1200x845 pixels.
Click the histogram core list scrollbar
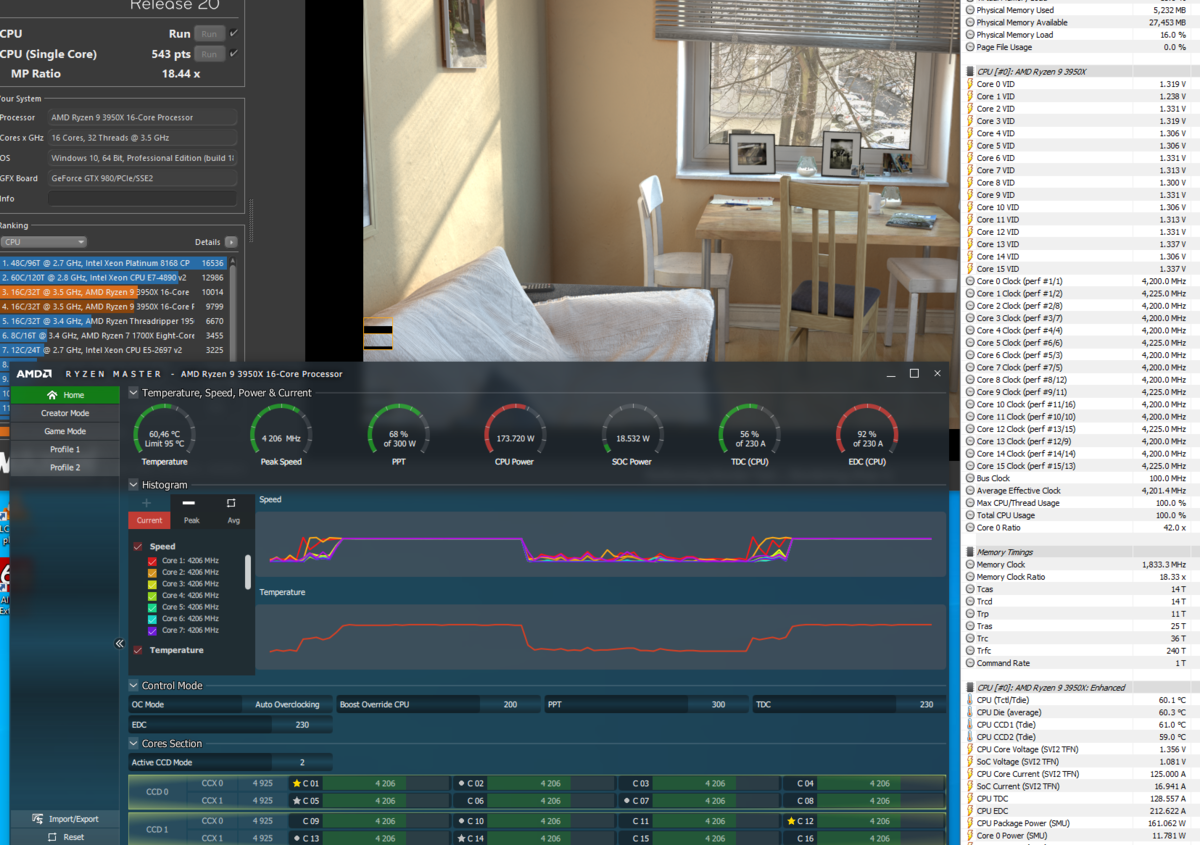[248, 572]
